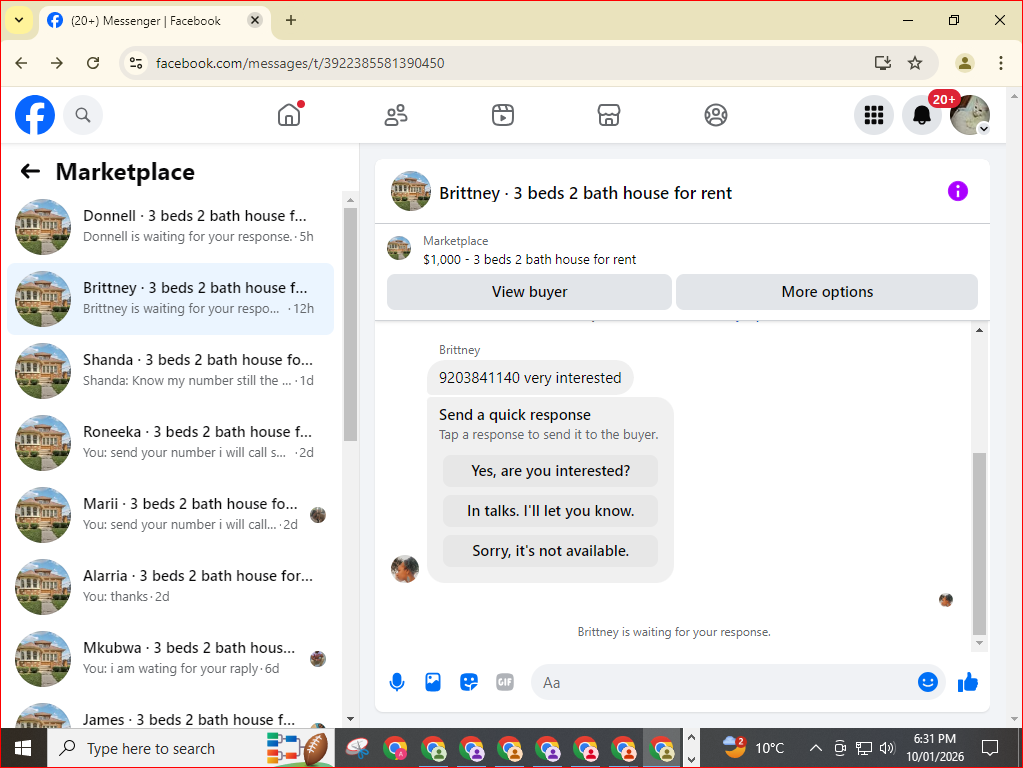This screenshot has height=768, width=1023.
Task: Click the message text field Aa
Action: 724,683
